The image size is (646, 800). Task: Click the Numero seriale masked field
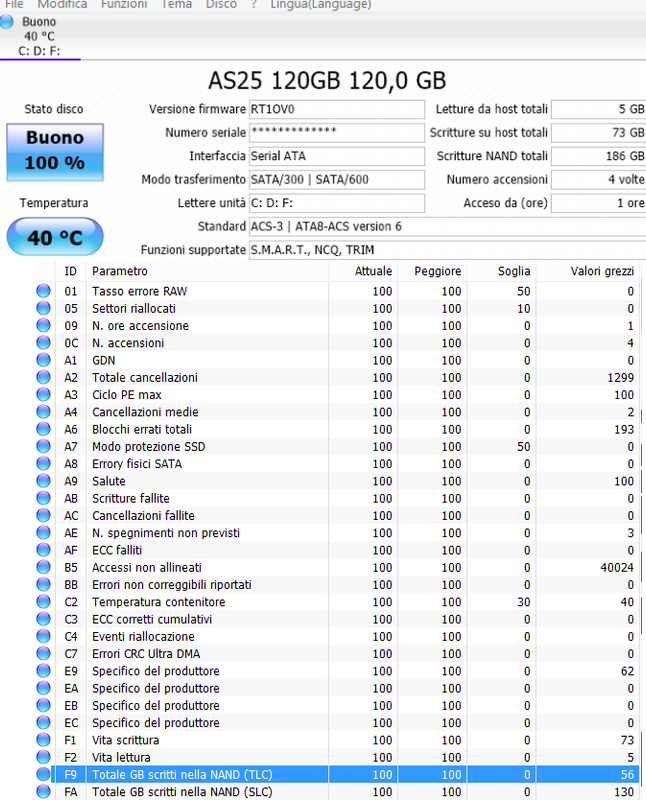(x=337, y=133)
